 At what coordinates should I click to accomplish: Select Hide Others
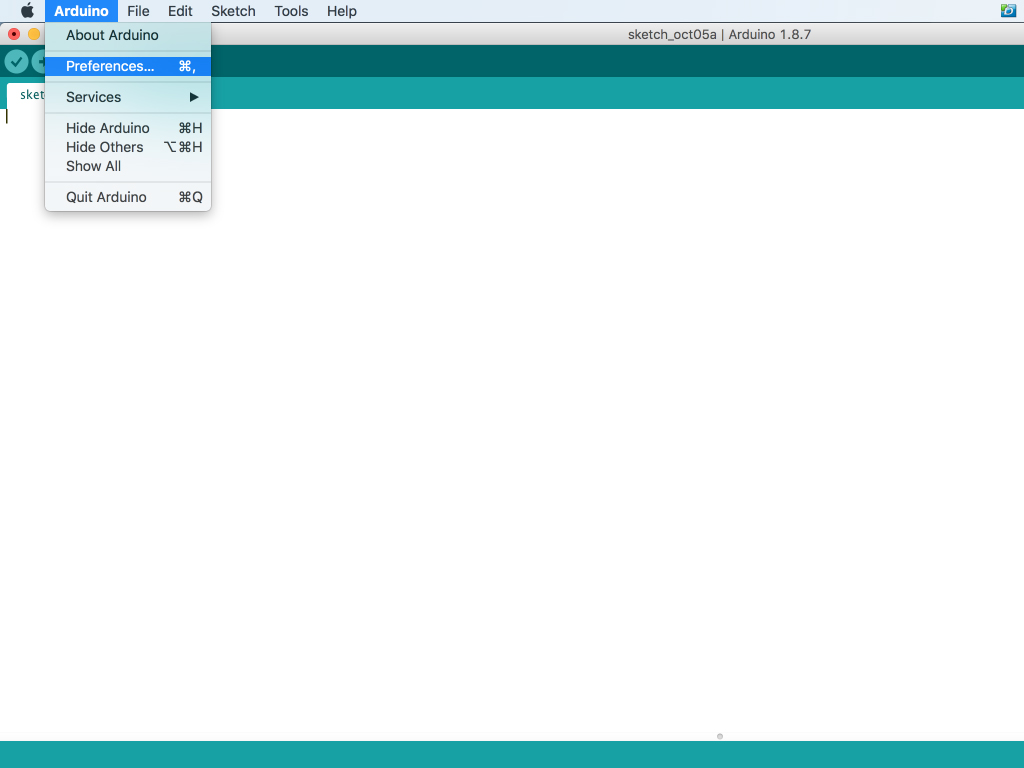(x=128, y=147)
